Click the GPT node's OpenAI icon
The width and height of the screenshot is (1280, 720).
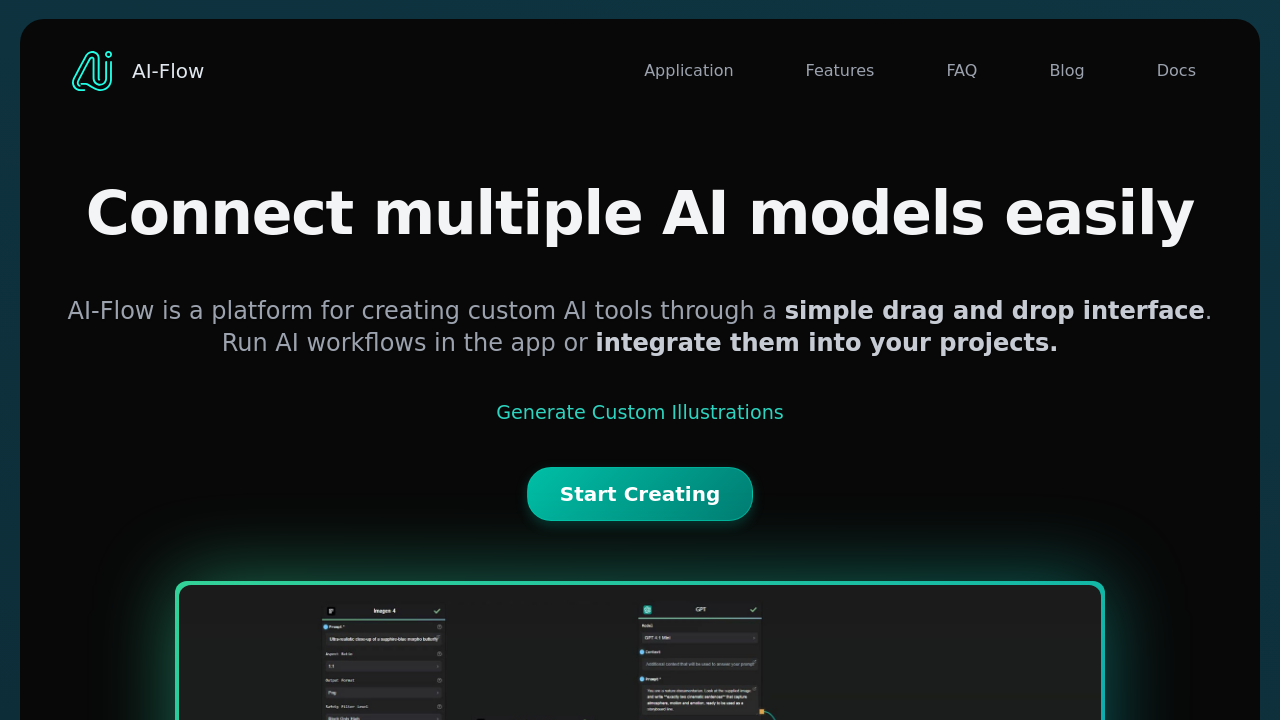click(647, 610)
